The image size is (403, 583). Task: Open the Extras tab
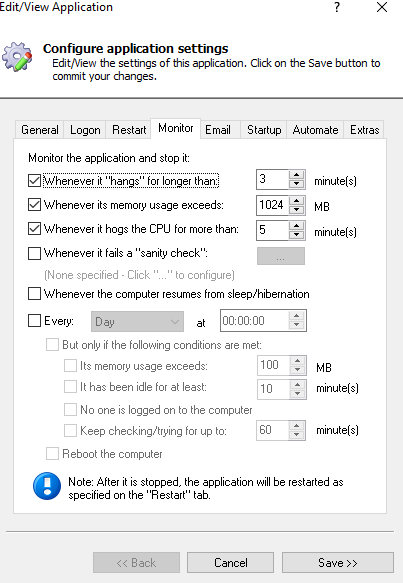tap(364, 130)
